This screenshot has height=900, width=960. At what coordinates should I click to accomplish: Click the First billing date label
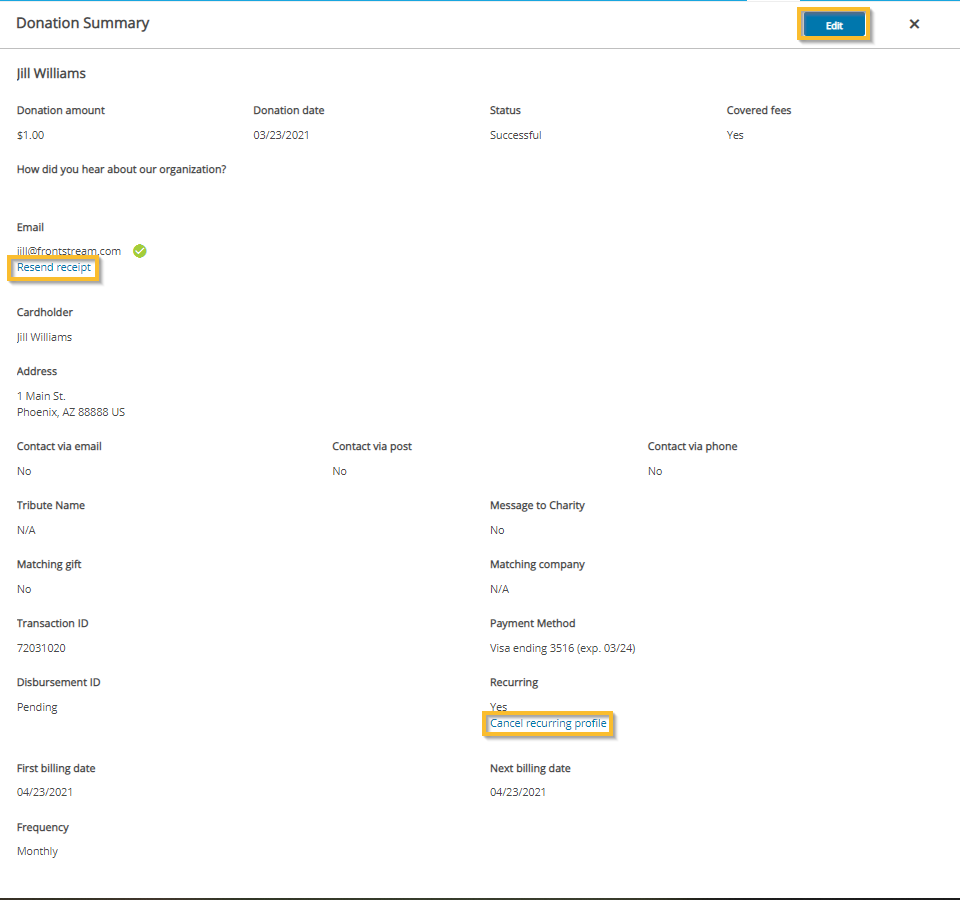(56, 768)
